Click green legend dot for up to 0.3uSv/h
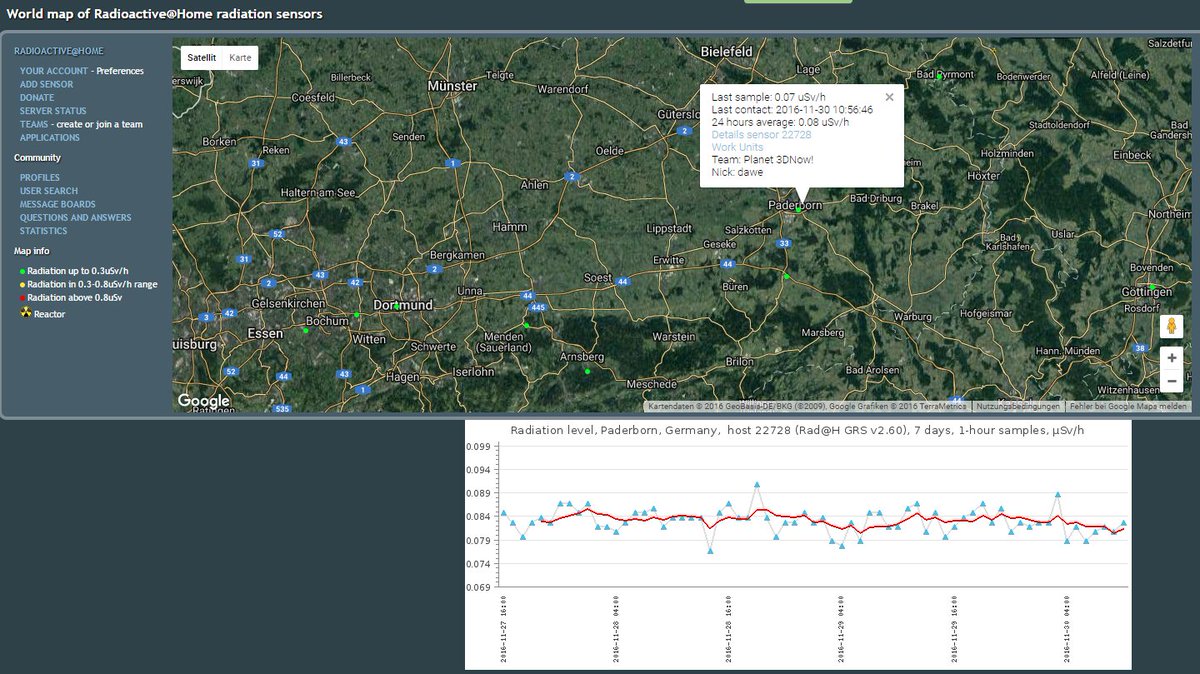This screenshot has height=674, width=1200. (x=23, y=271)
